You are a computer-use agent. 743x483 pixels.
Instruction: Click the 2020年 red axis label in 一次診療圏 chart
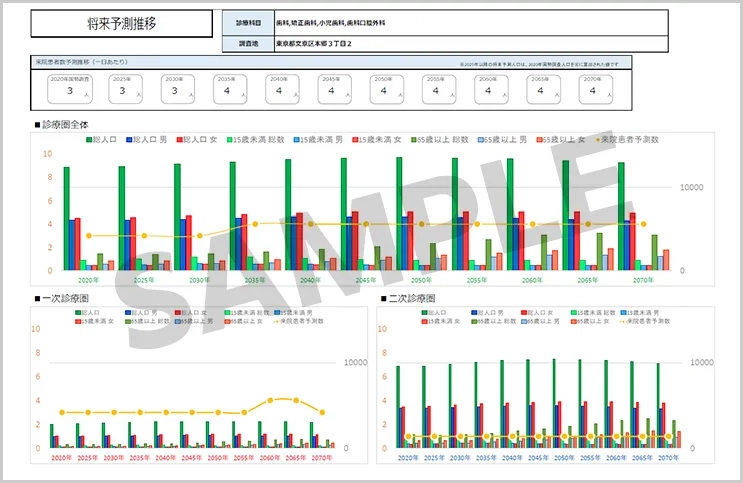pos(62,458)
